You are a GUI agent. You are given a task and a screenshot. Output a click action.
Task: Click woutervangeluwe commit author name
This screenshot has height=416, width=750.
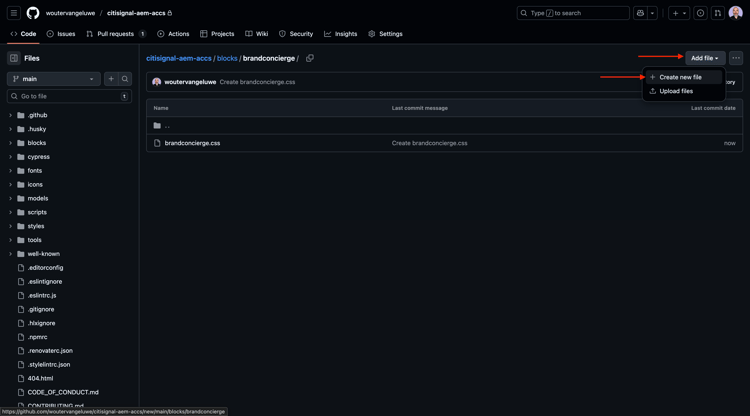click(x=190, y=82)
